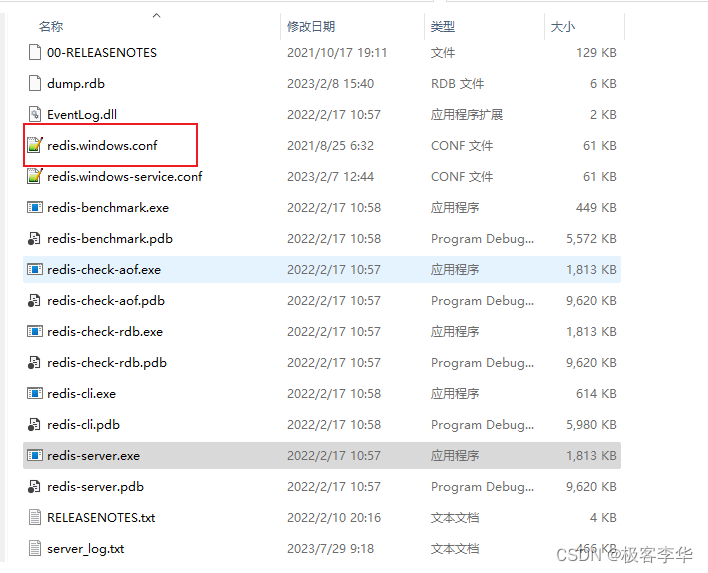708x573 pixels.
Task: Select the file name redis-benchmark.pdb
Action: pyautogui.click(x=110, y=238)
